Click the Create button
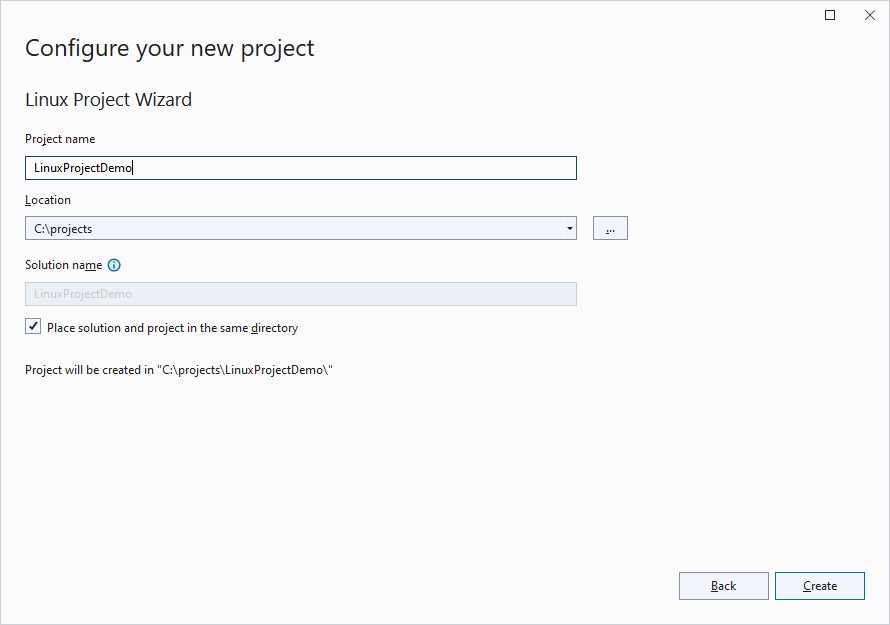This screenshot has height=625, width=890. pyautogui.click(x=819, y=586)
